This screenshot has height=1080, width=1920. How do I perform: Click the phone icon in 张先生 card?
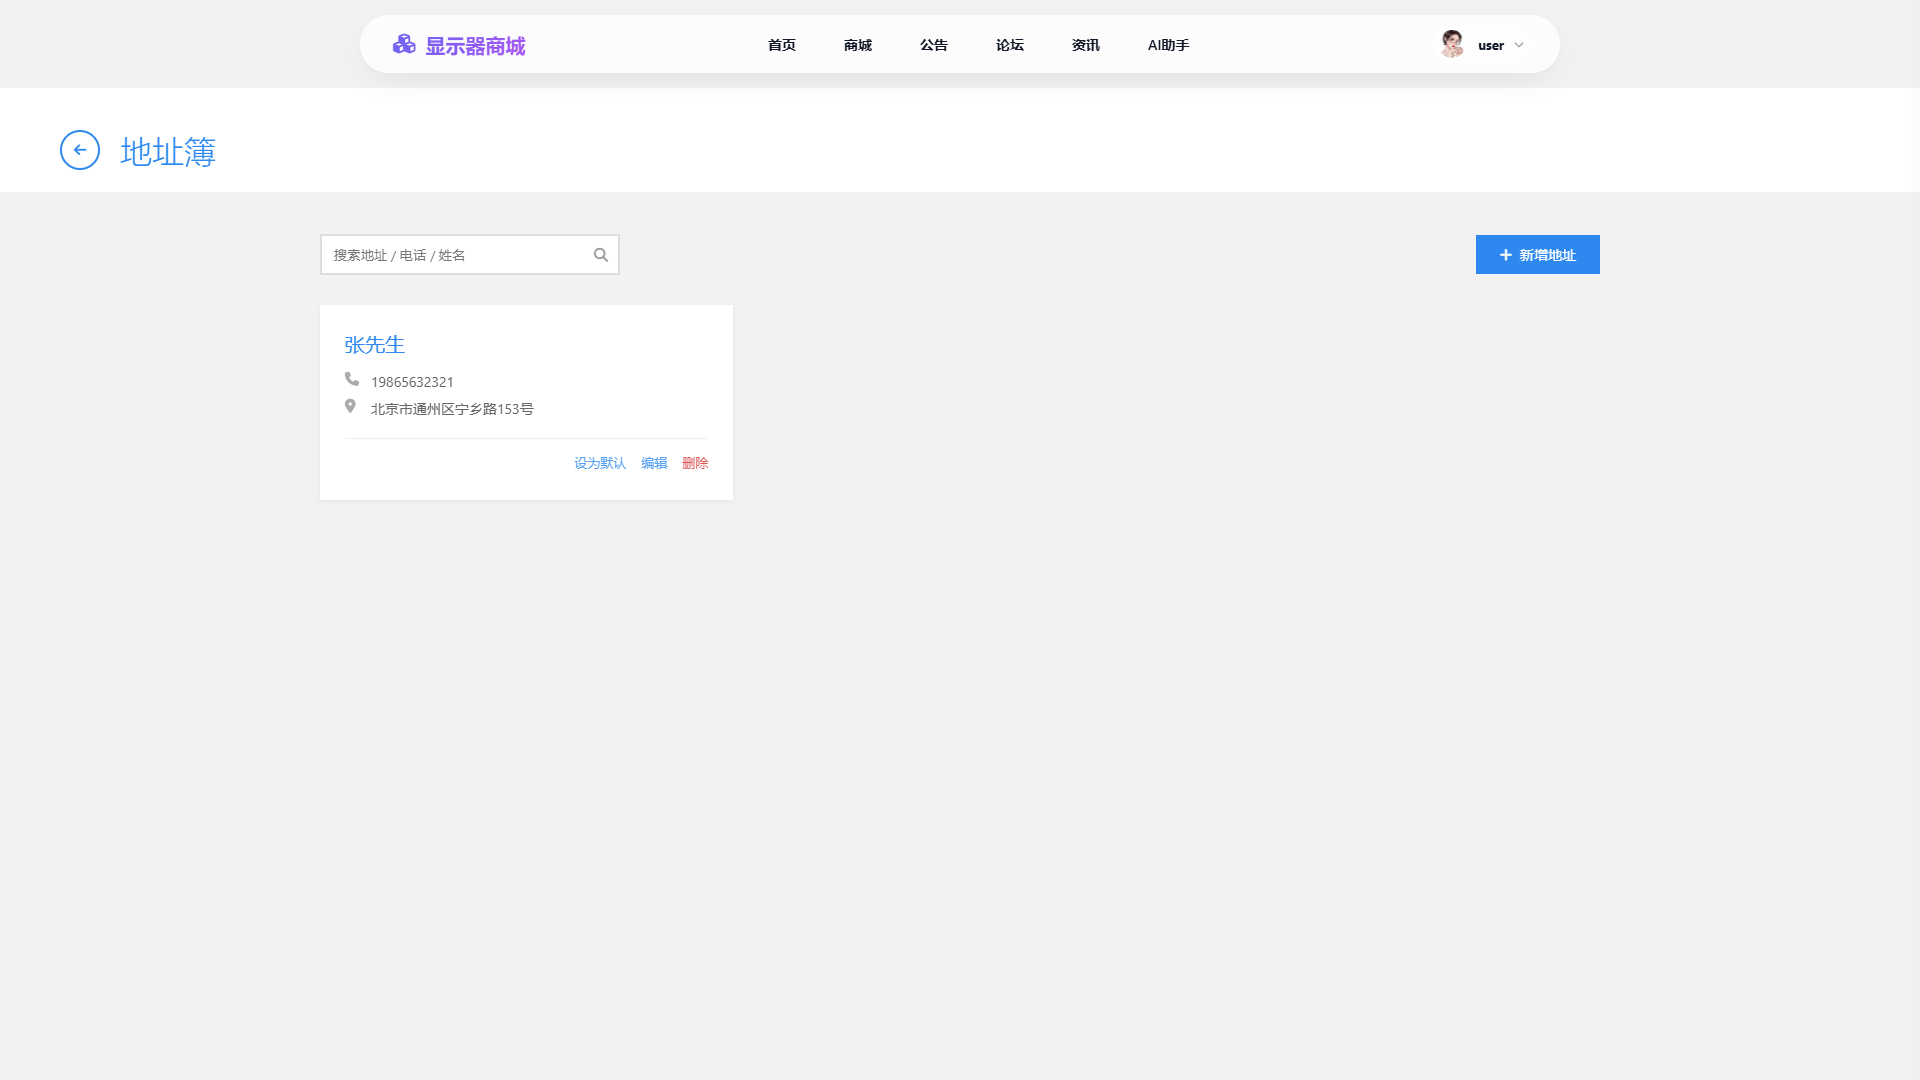tap(352, 379)
